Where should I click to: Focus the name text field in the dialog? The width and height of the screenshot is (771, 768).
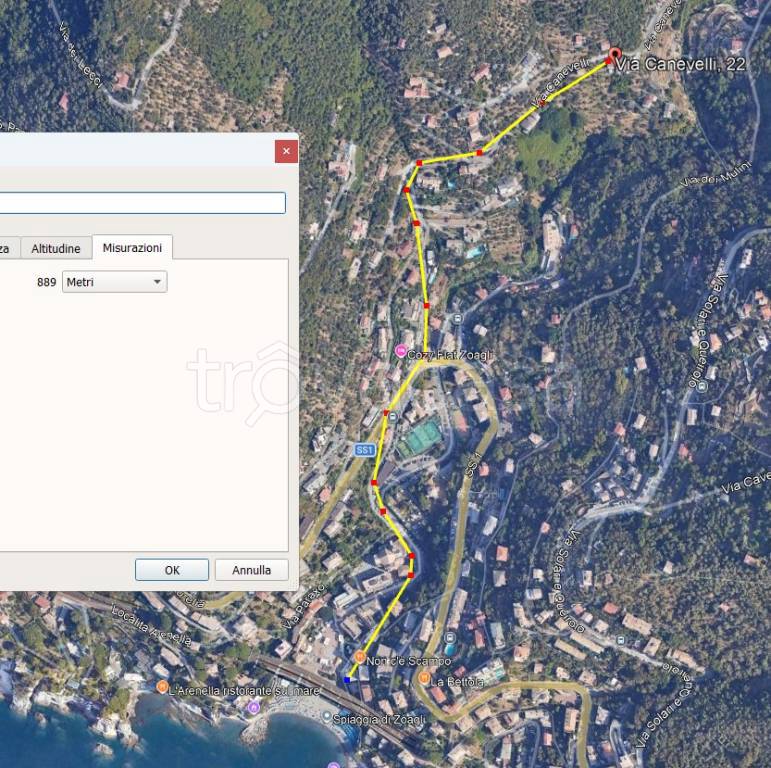click(143, 203)
